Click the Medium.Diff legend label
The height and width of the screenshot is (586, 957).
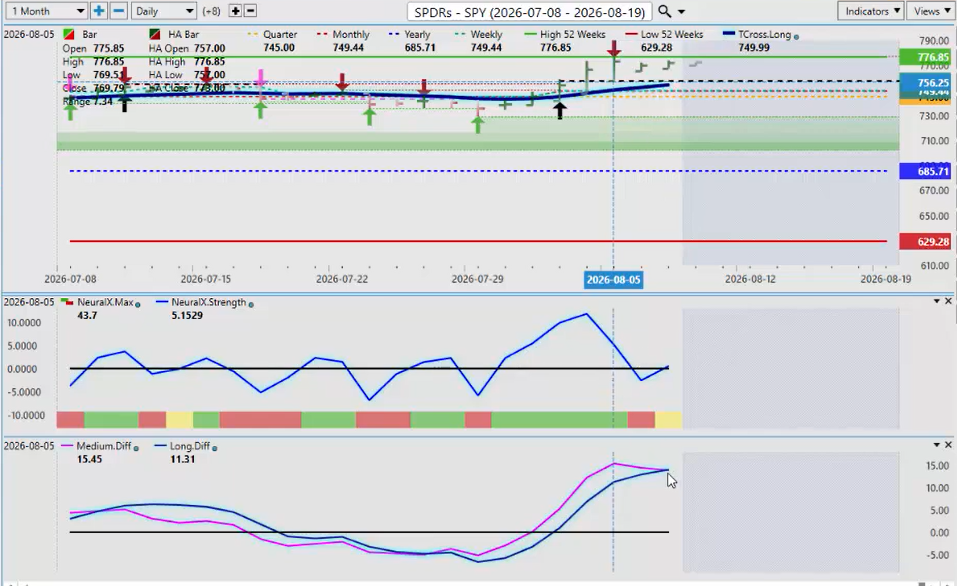(104, 446)
